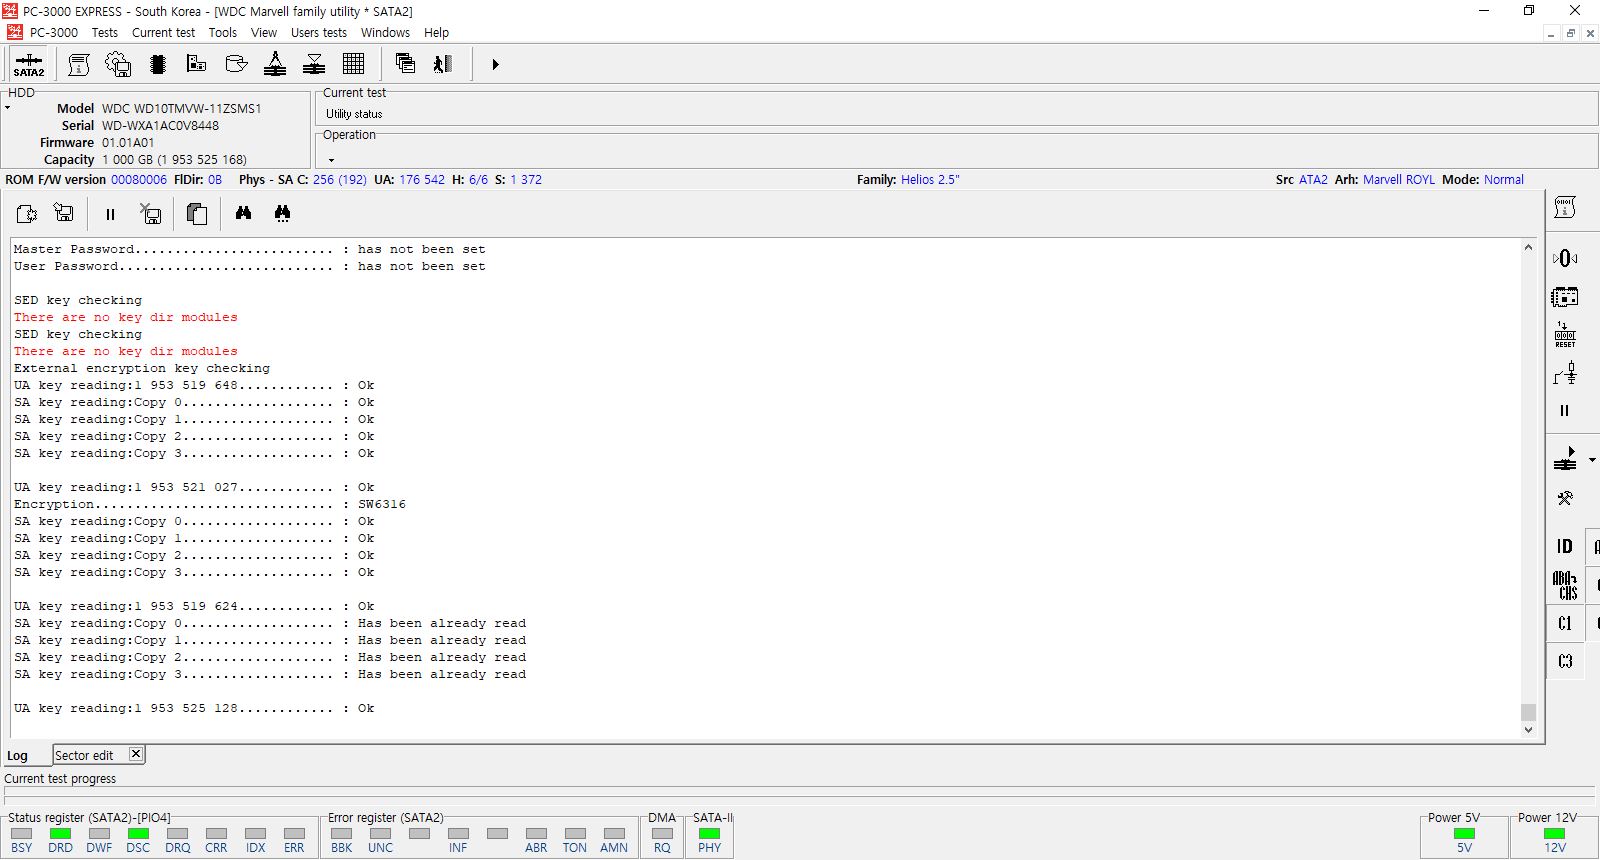1600x860 pixels.
Task: Save the log with floppy icon
Action: (64, 213)
